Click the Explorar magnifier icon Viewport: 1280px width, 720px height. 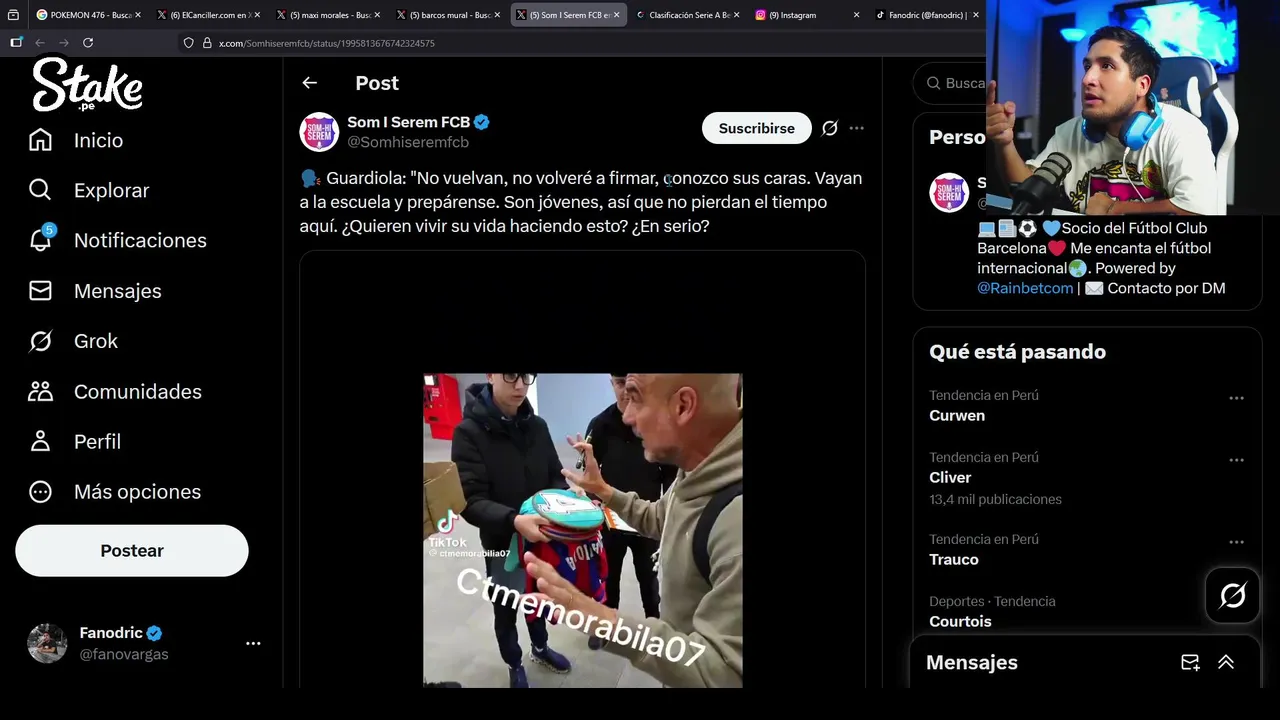pos(40,190)
